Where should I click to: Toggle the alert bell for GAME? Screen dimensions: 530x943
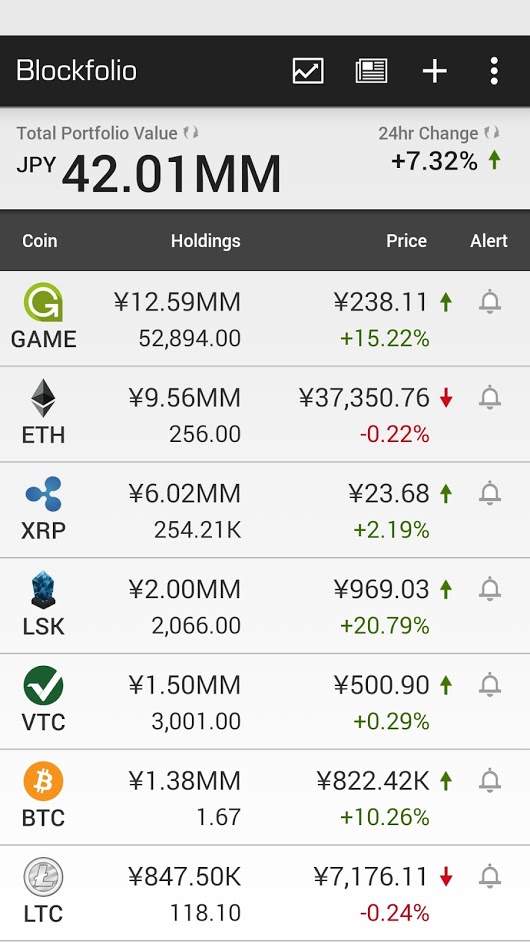coord(490,302)
